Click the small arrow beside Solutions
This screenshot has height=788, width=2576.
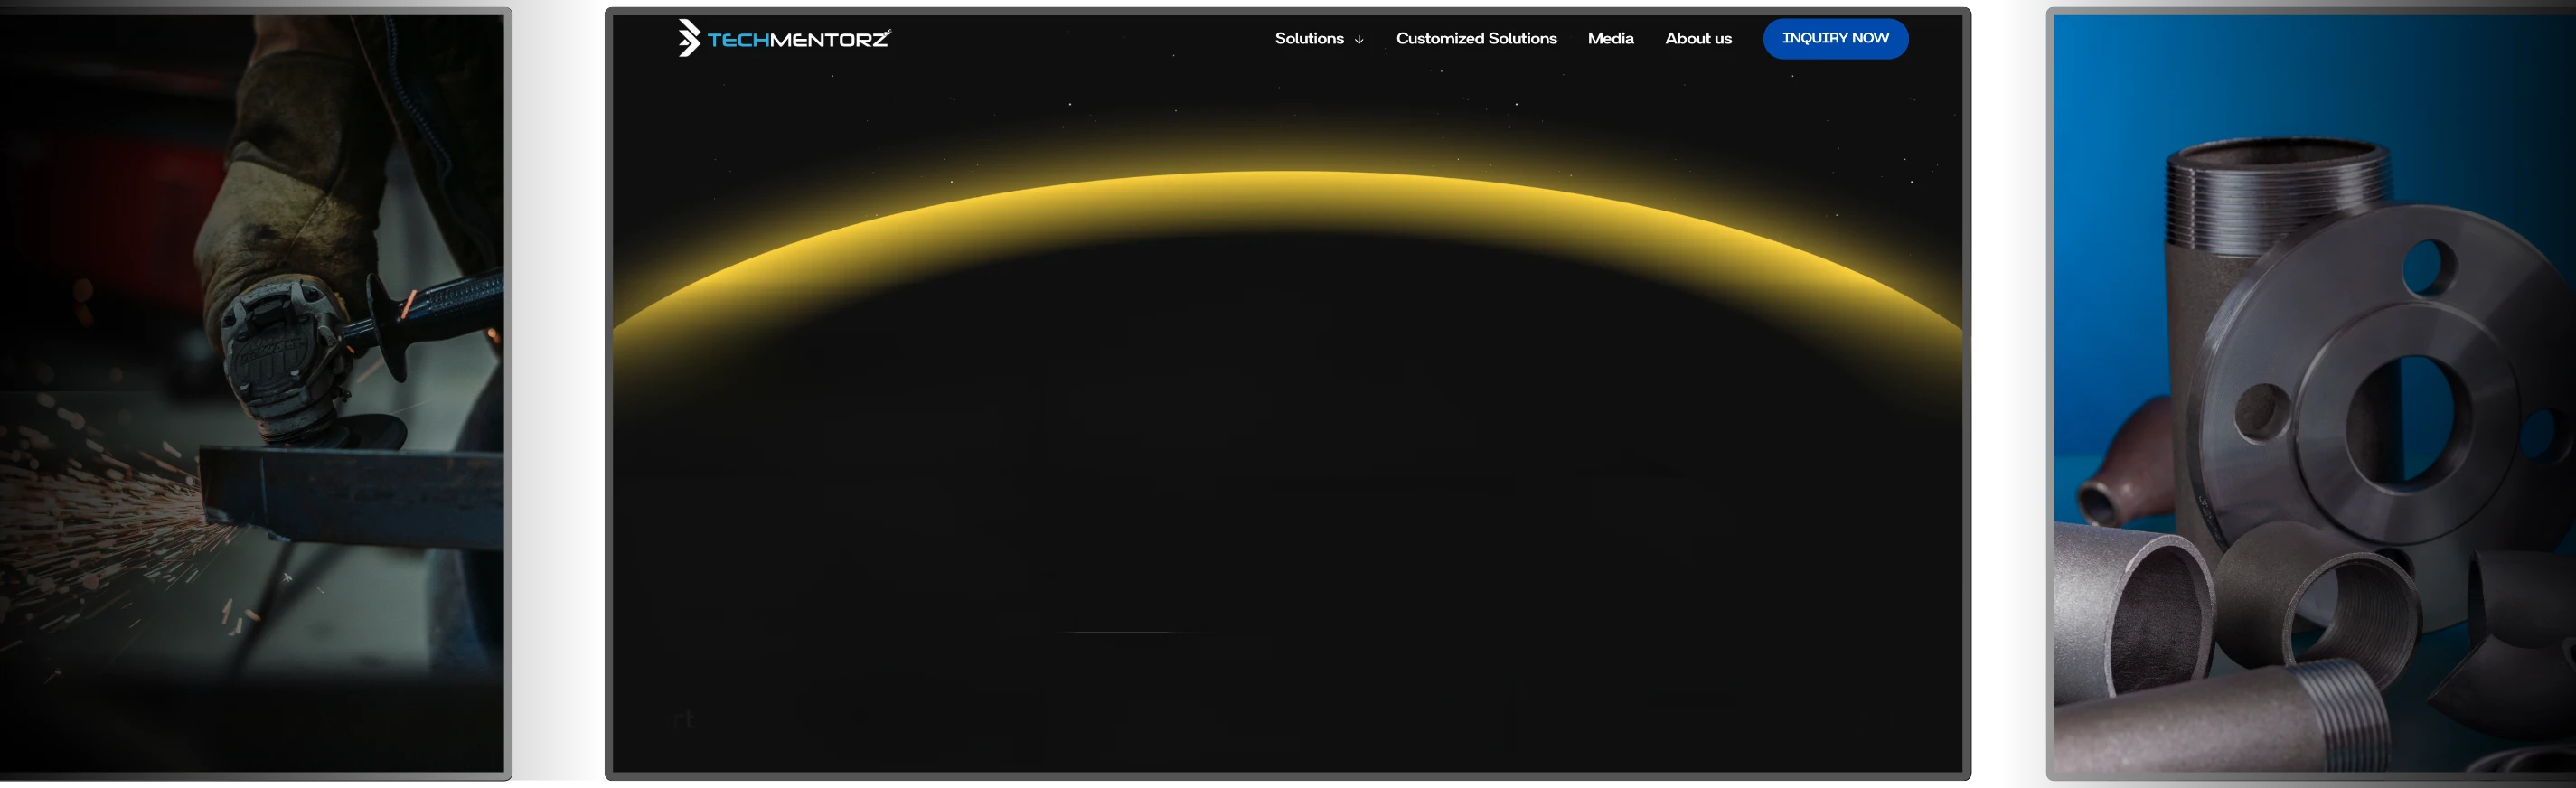tap(1358, 40)
